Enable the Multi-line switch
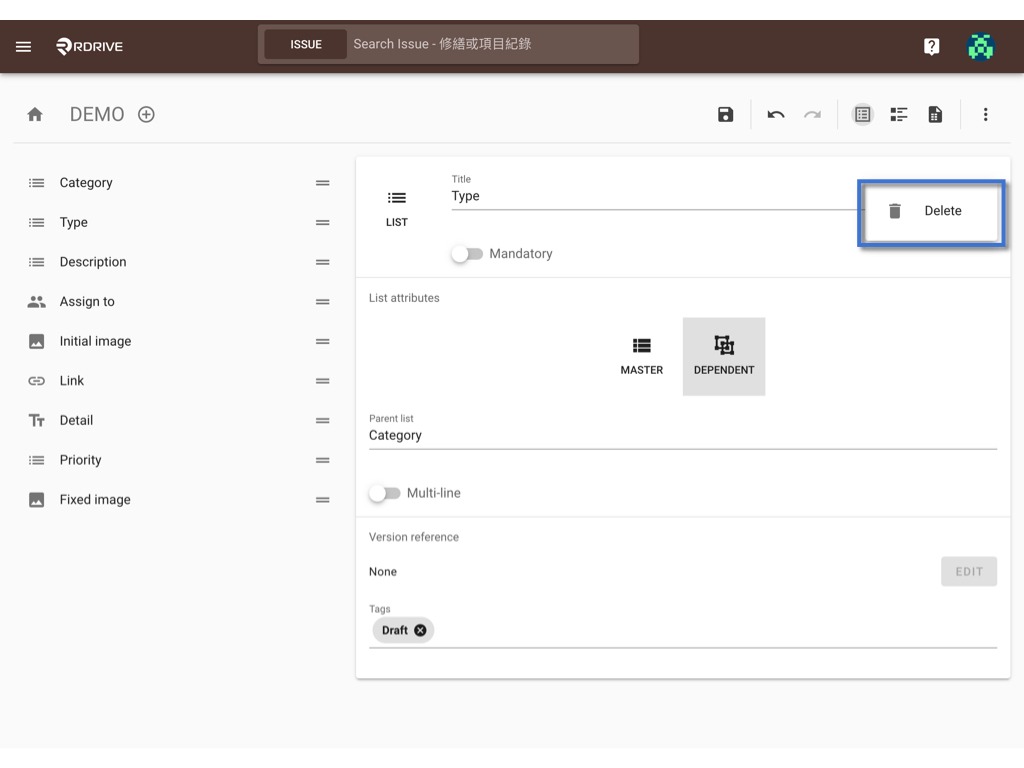1024x768 pixels. [x=385, y=493]
